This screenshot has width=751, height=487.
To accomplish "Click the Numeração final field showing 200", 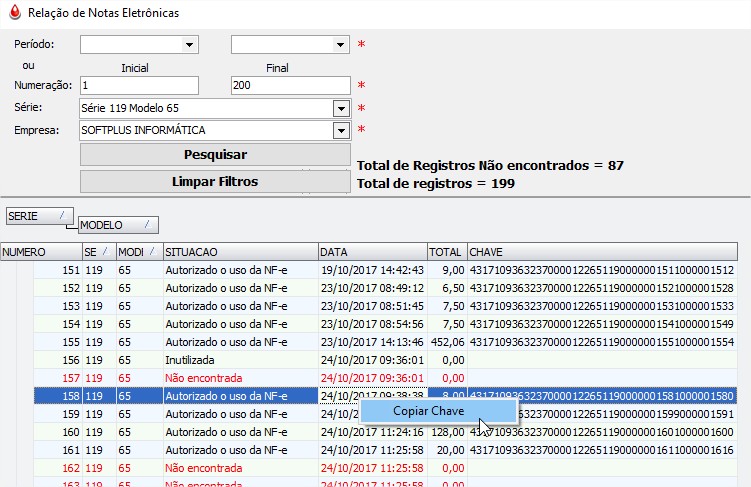I will coord(290,86).
